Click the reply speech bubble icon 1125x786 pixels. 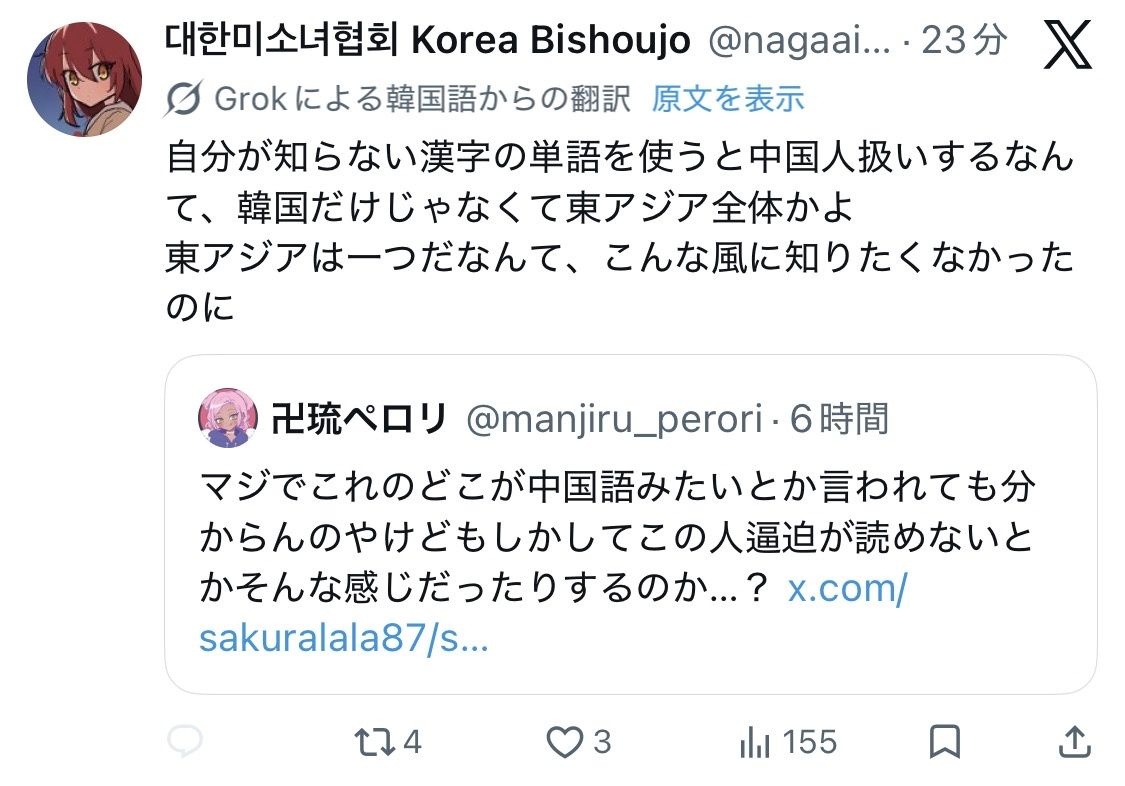[185, 741]
